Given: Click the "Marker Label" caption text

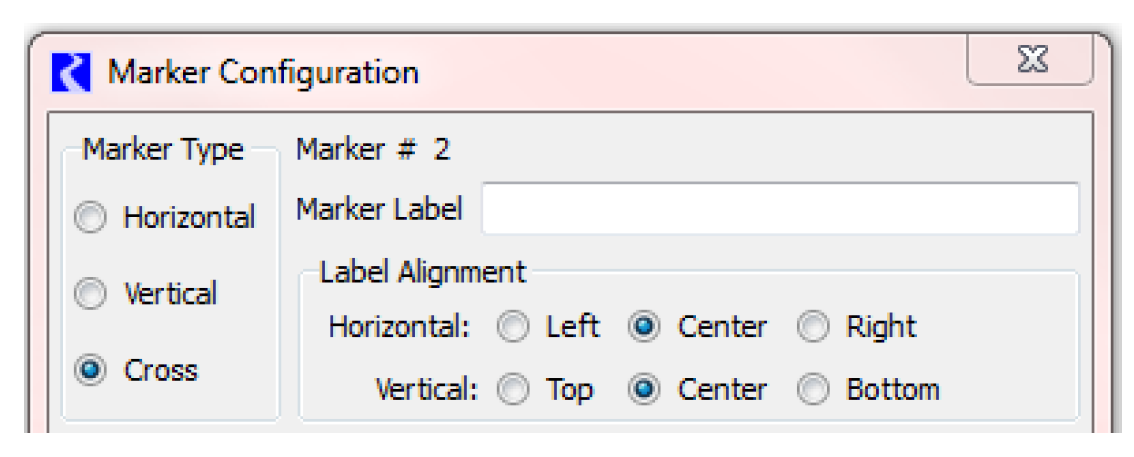Looking at the screenshot, I should coord(379,209).
